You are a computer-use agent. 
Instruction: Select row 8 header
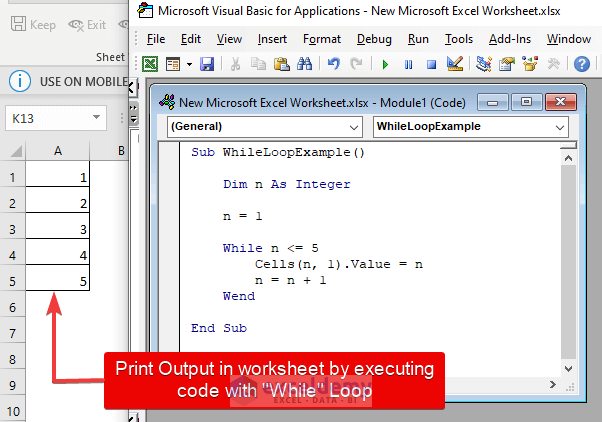13,359
